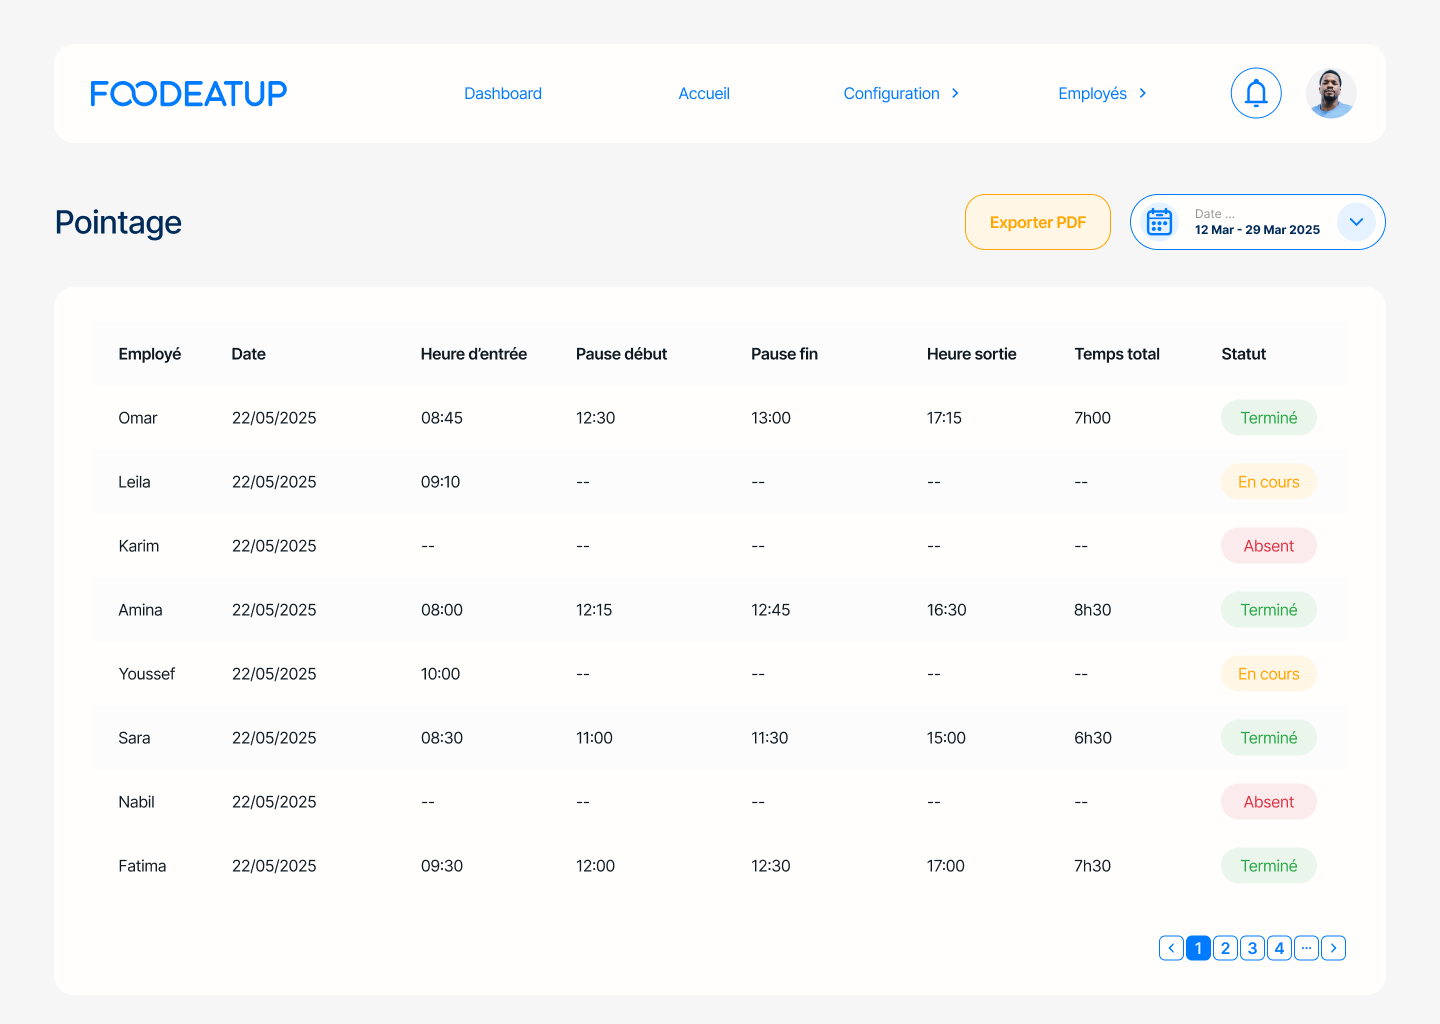
Task: Click Omar's Terminé status badge
Action: (x=1268, y=418)
